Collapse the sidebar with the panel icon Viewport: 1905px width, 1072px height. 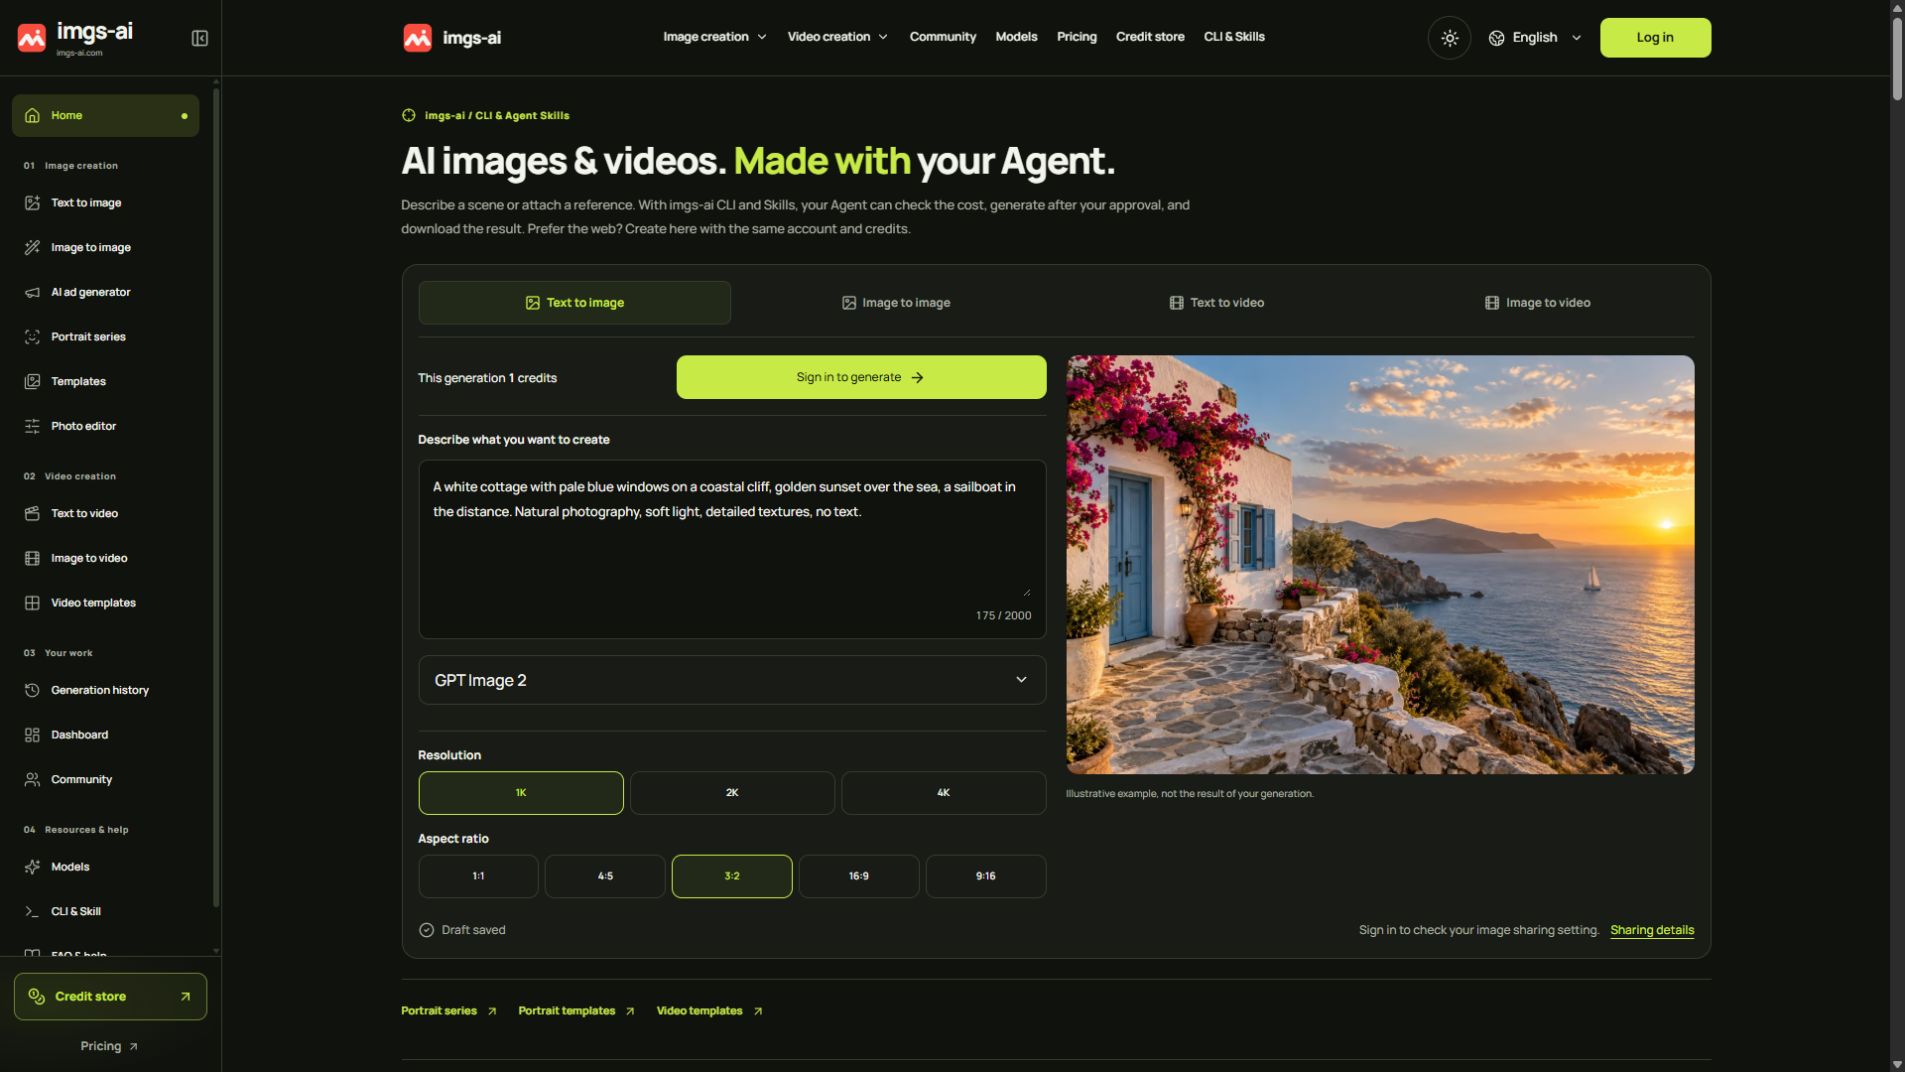coord(199,38)
